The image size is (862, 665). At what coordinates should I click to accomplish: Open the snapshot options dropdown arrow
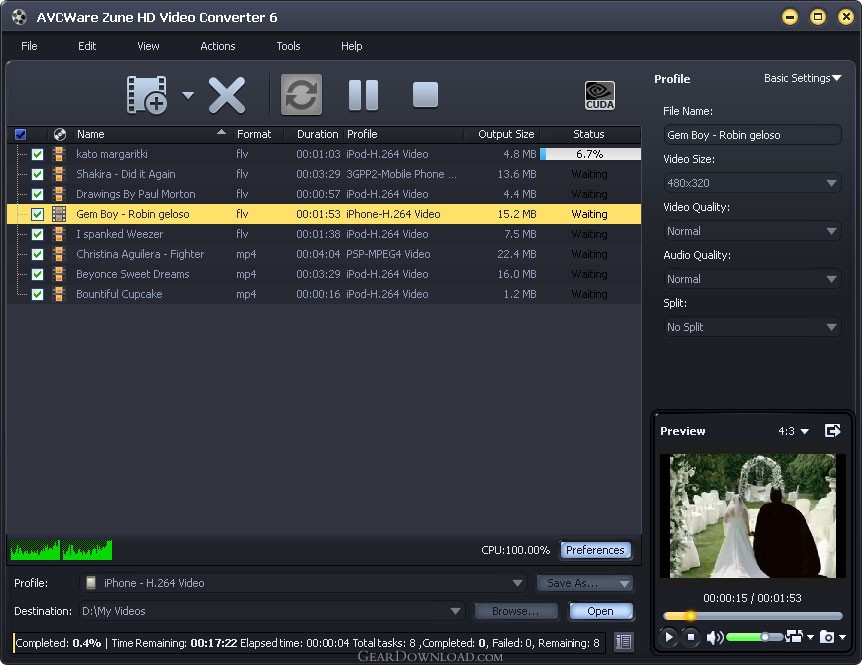(x=843, y=638)
